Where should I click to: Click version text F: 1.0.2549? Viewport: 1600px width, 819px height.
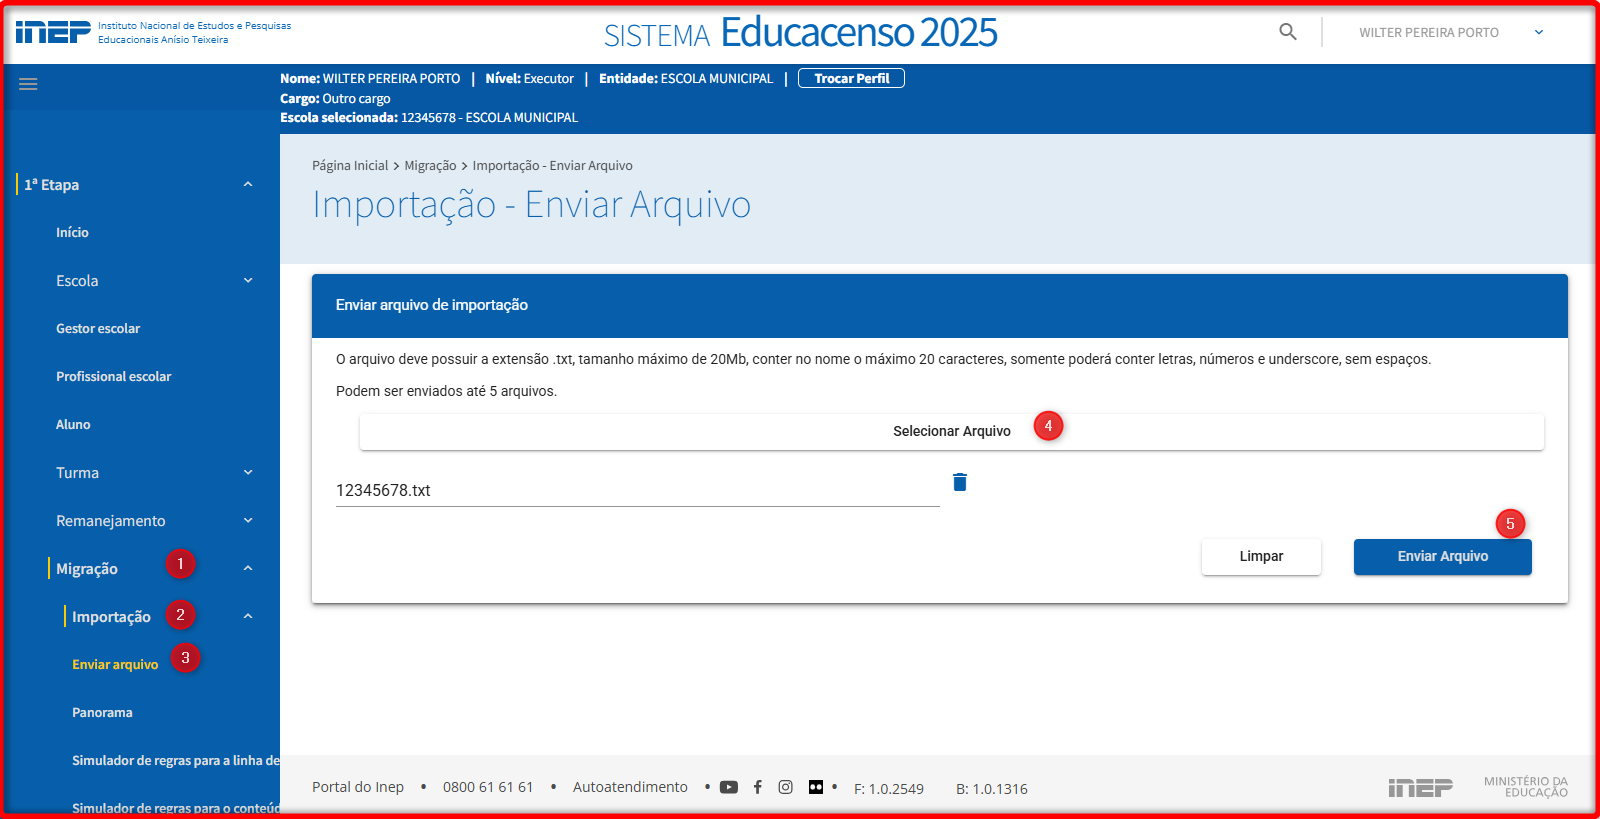pyautogui.click(x=889, y=789)
